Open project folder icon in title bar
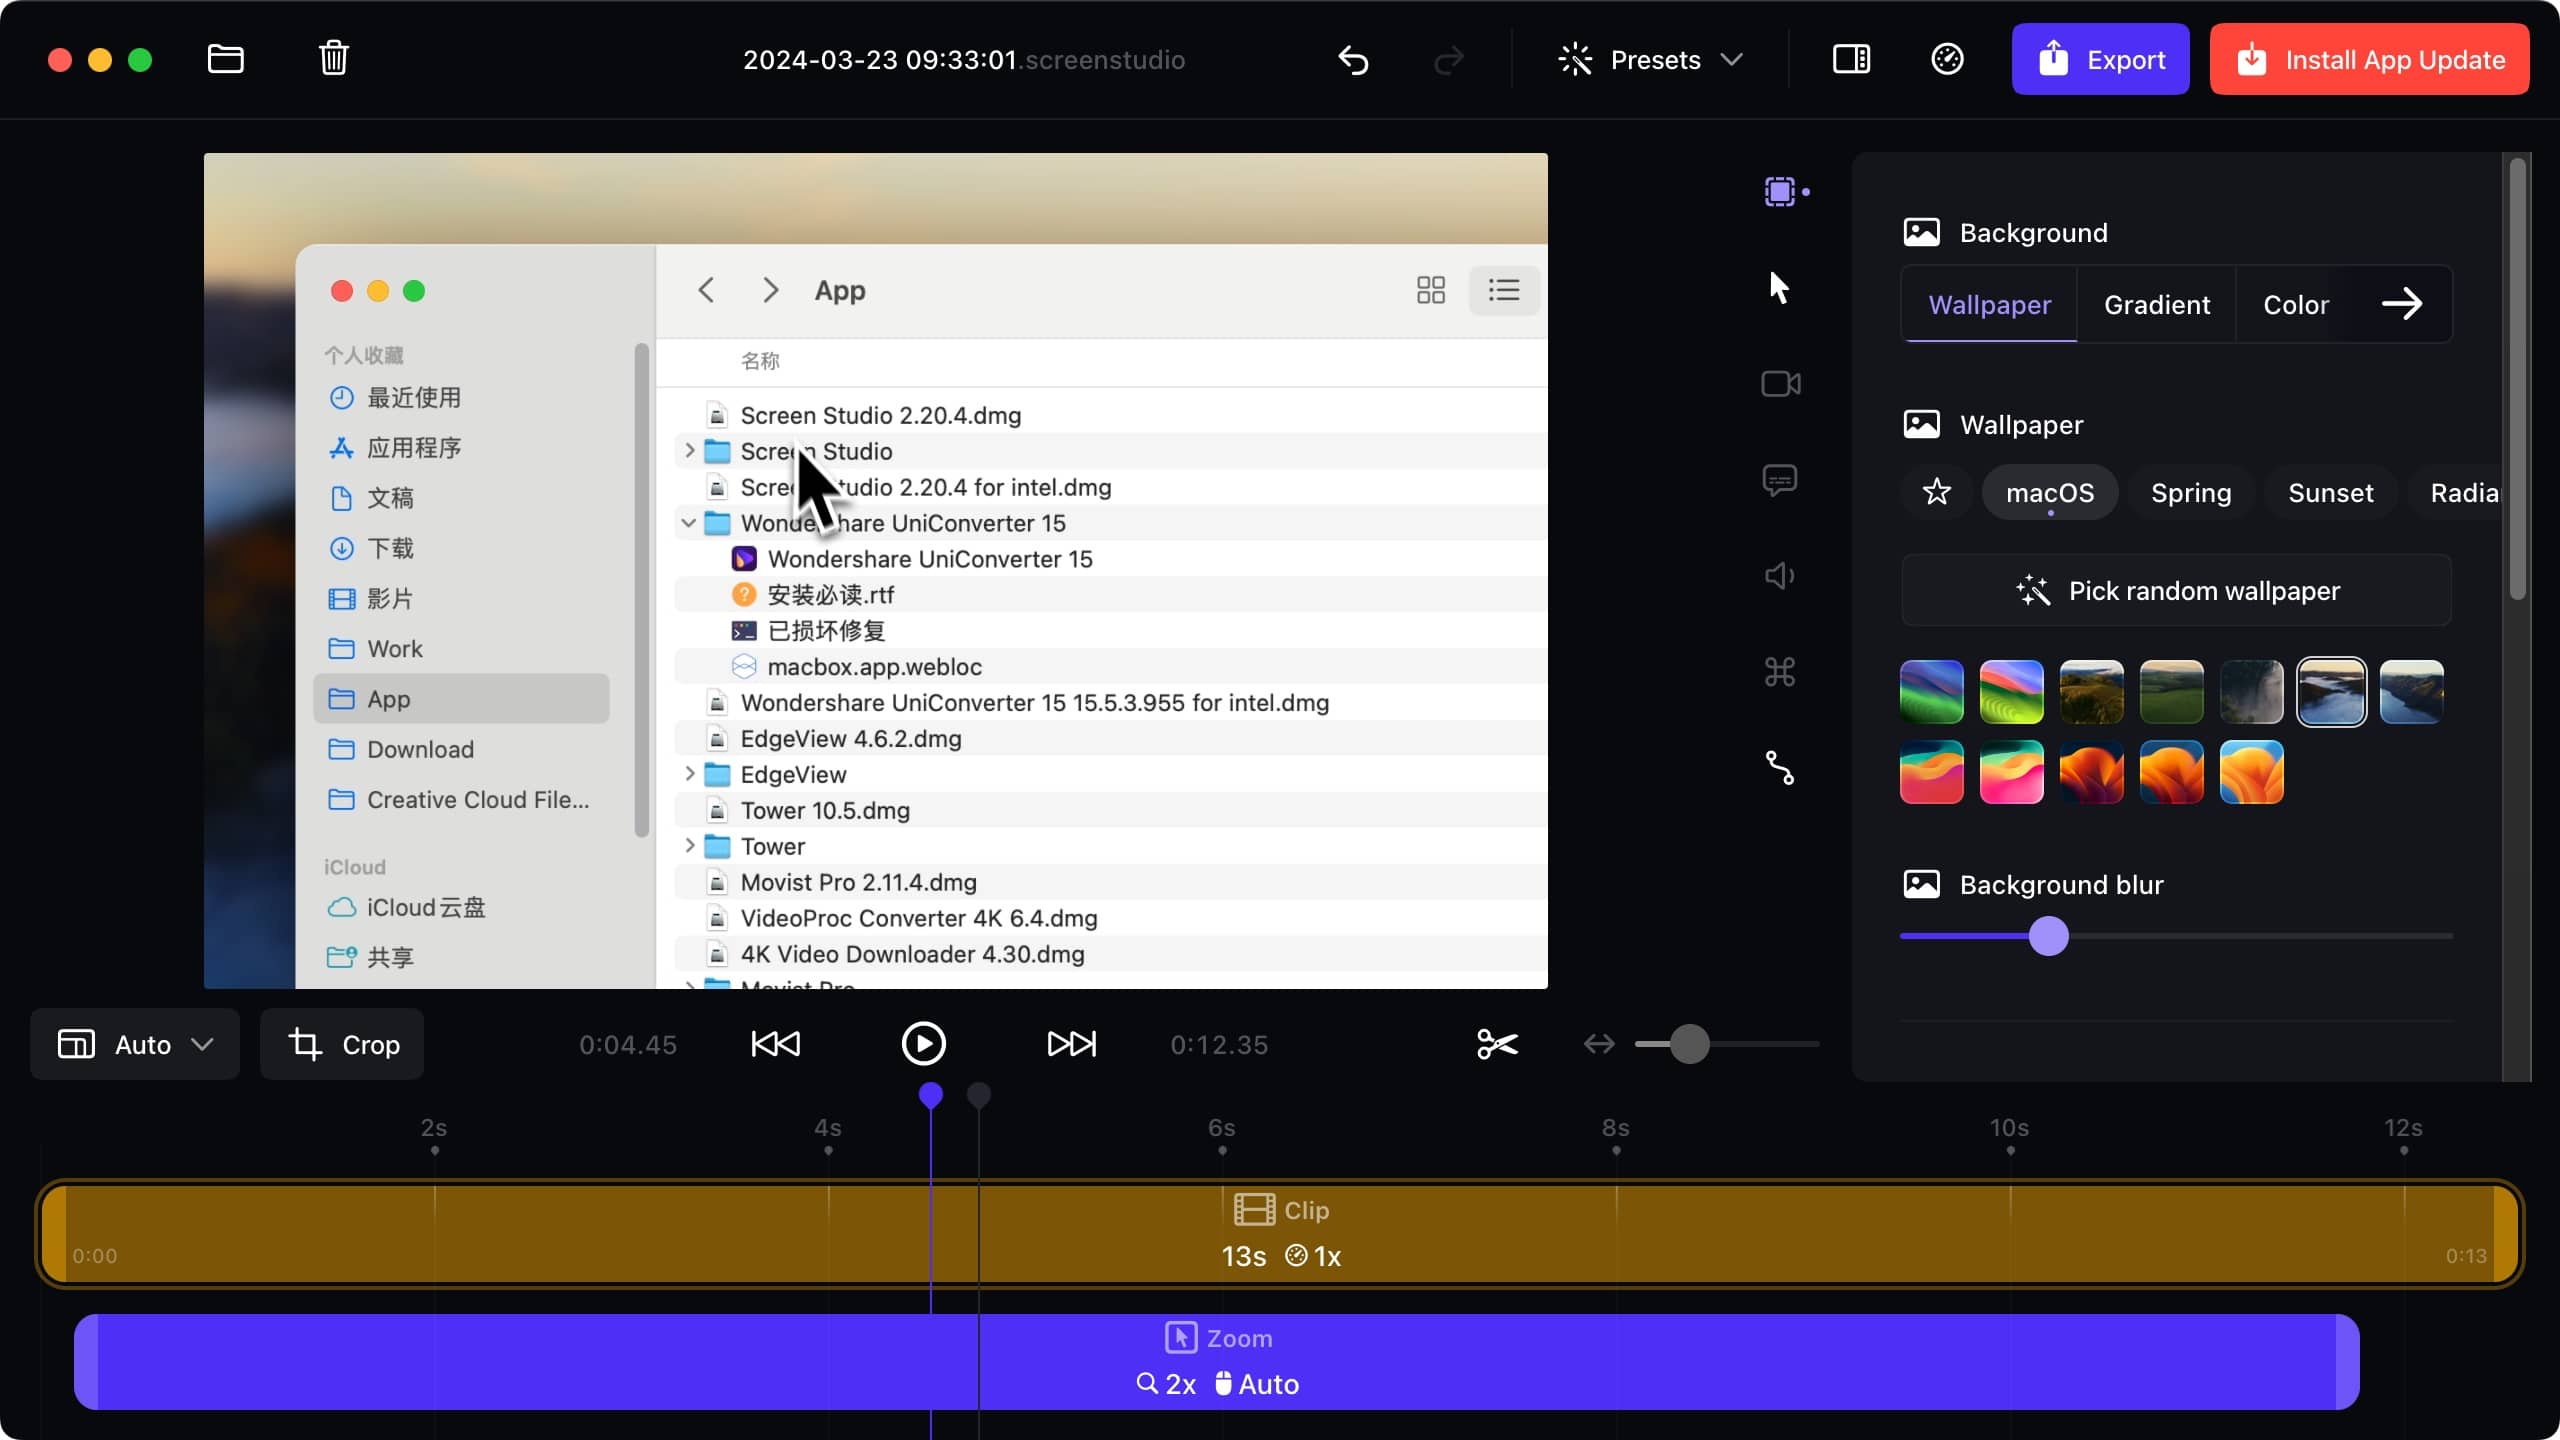 point(225,59)
